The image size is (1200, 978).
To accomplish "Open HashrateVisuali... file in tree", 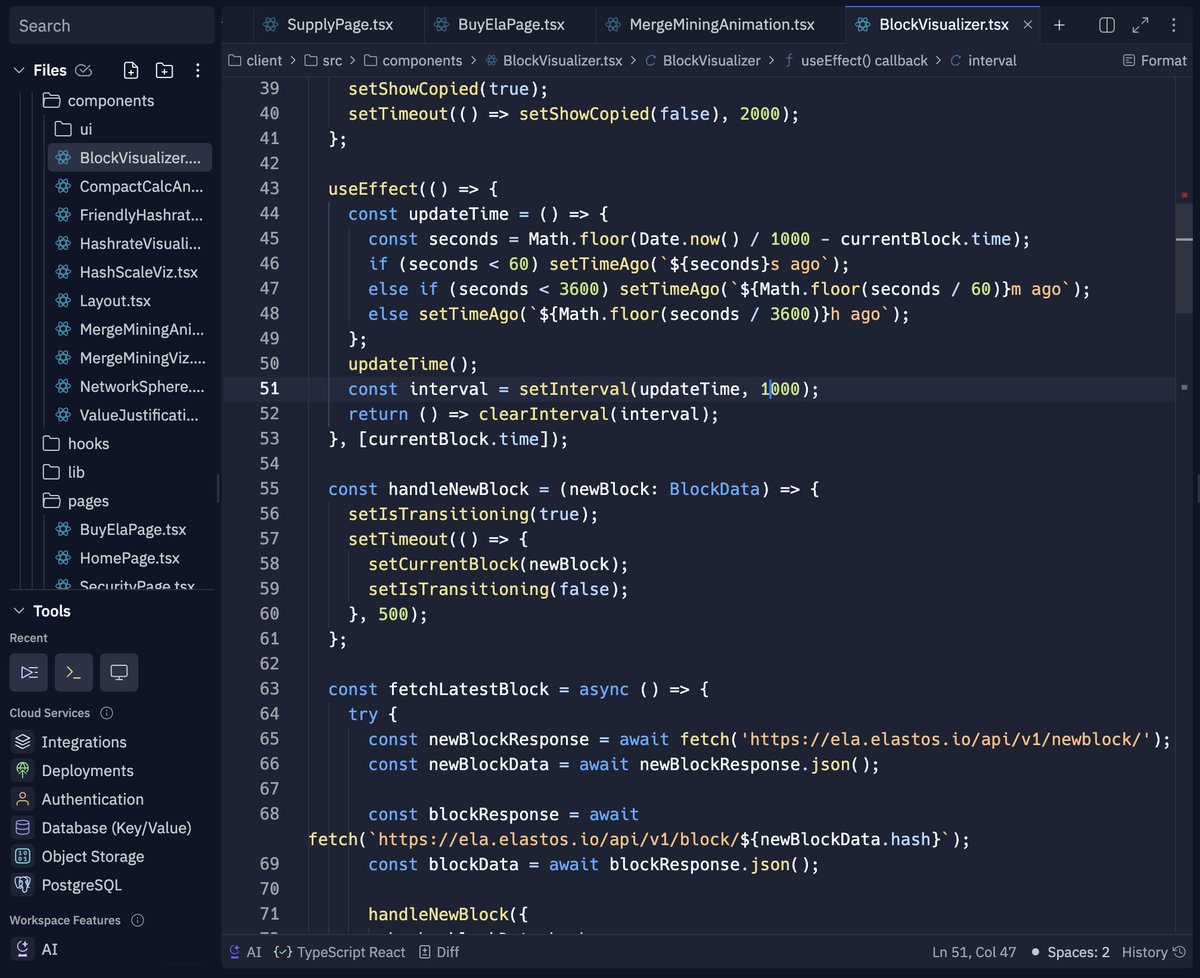I will 130,243.
